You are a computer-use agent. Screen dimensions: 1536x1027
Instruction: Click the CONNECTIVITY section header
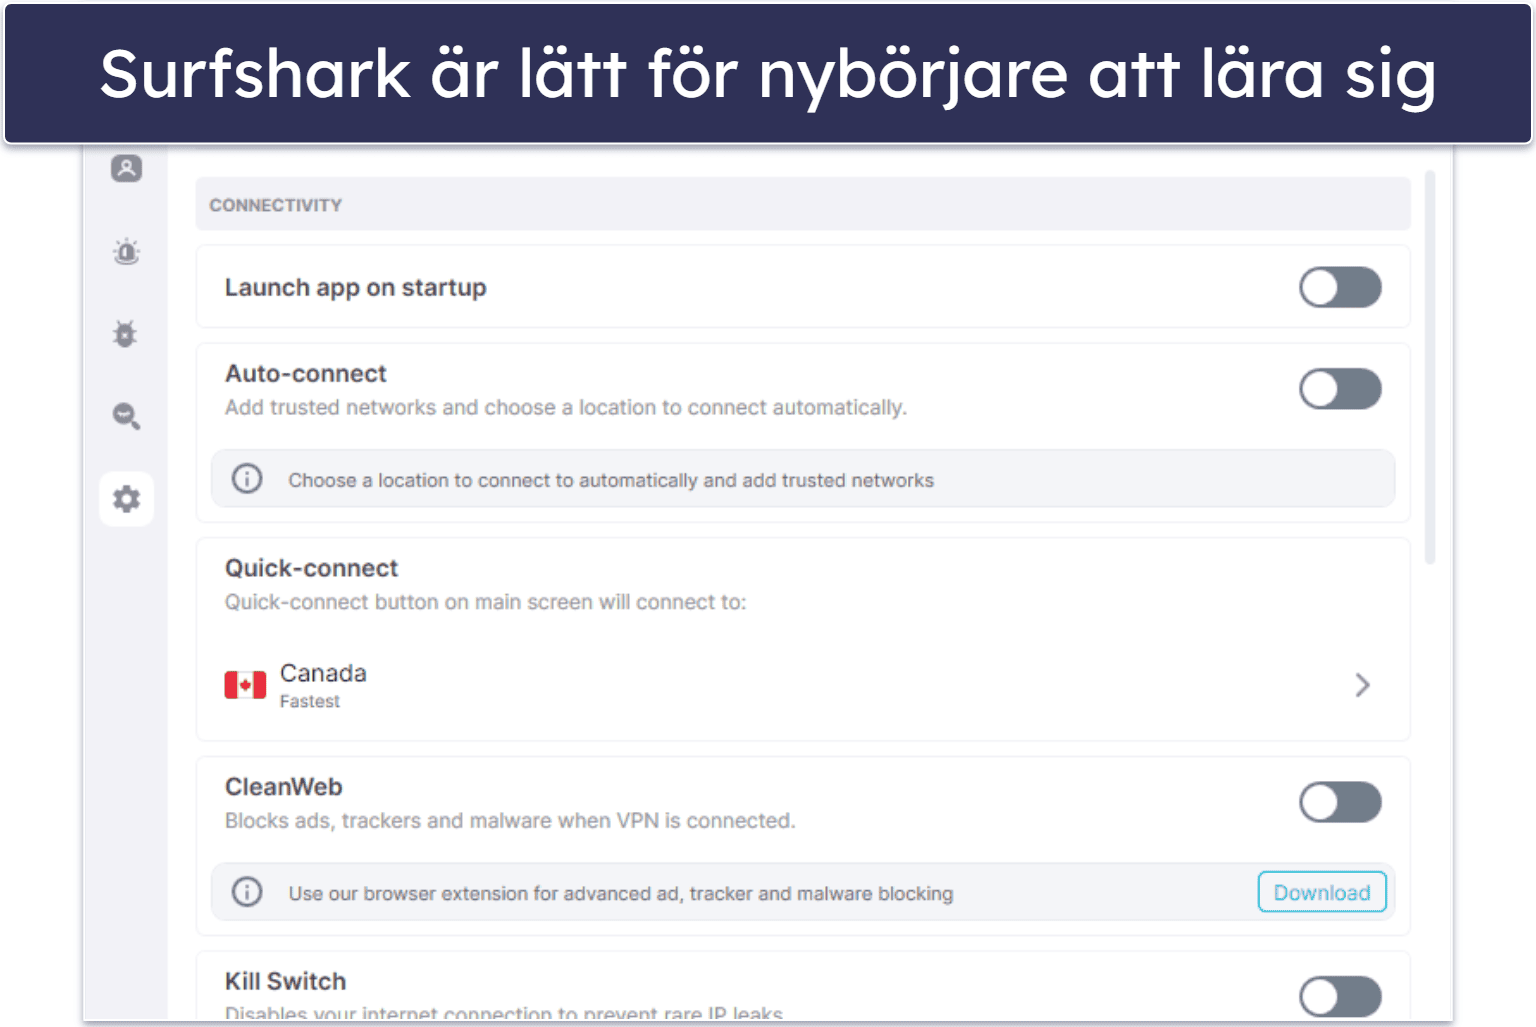[803, 204]
